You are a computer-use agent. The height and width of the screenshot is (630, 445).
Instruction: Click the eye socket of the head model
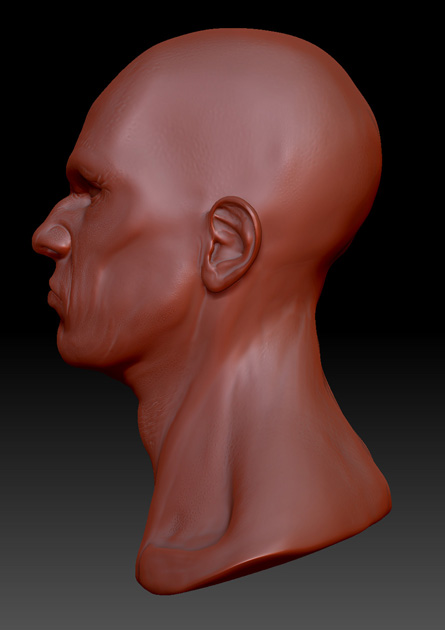(x=86, y=186)
